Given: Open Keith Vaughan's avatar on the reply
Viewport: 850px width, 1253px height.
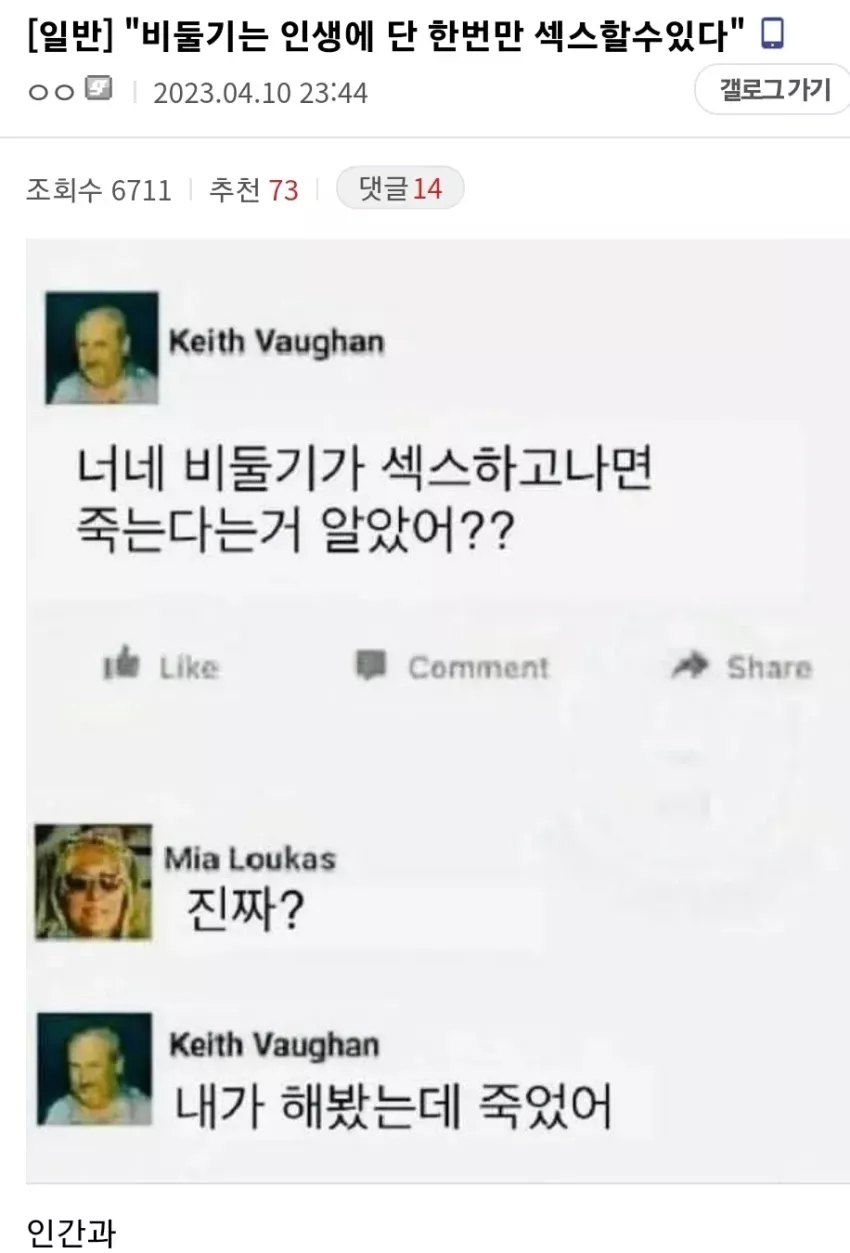Looking at the screenshot, I should (95, 1070).
